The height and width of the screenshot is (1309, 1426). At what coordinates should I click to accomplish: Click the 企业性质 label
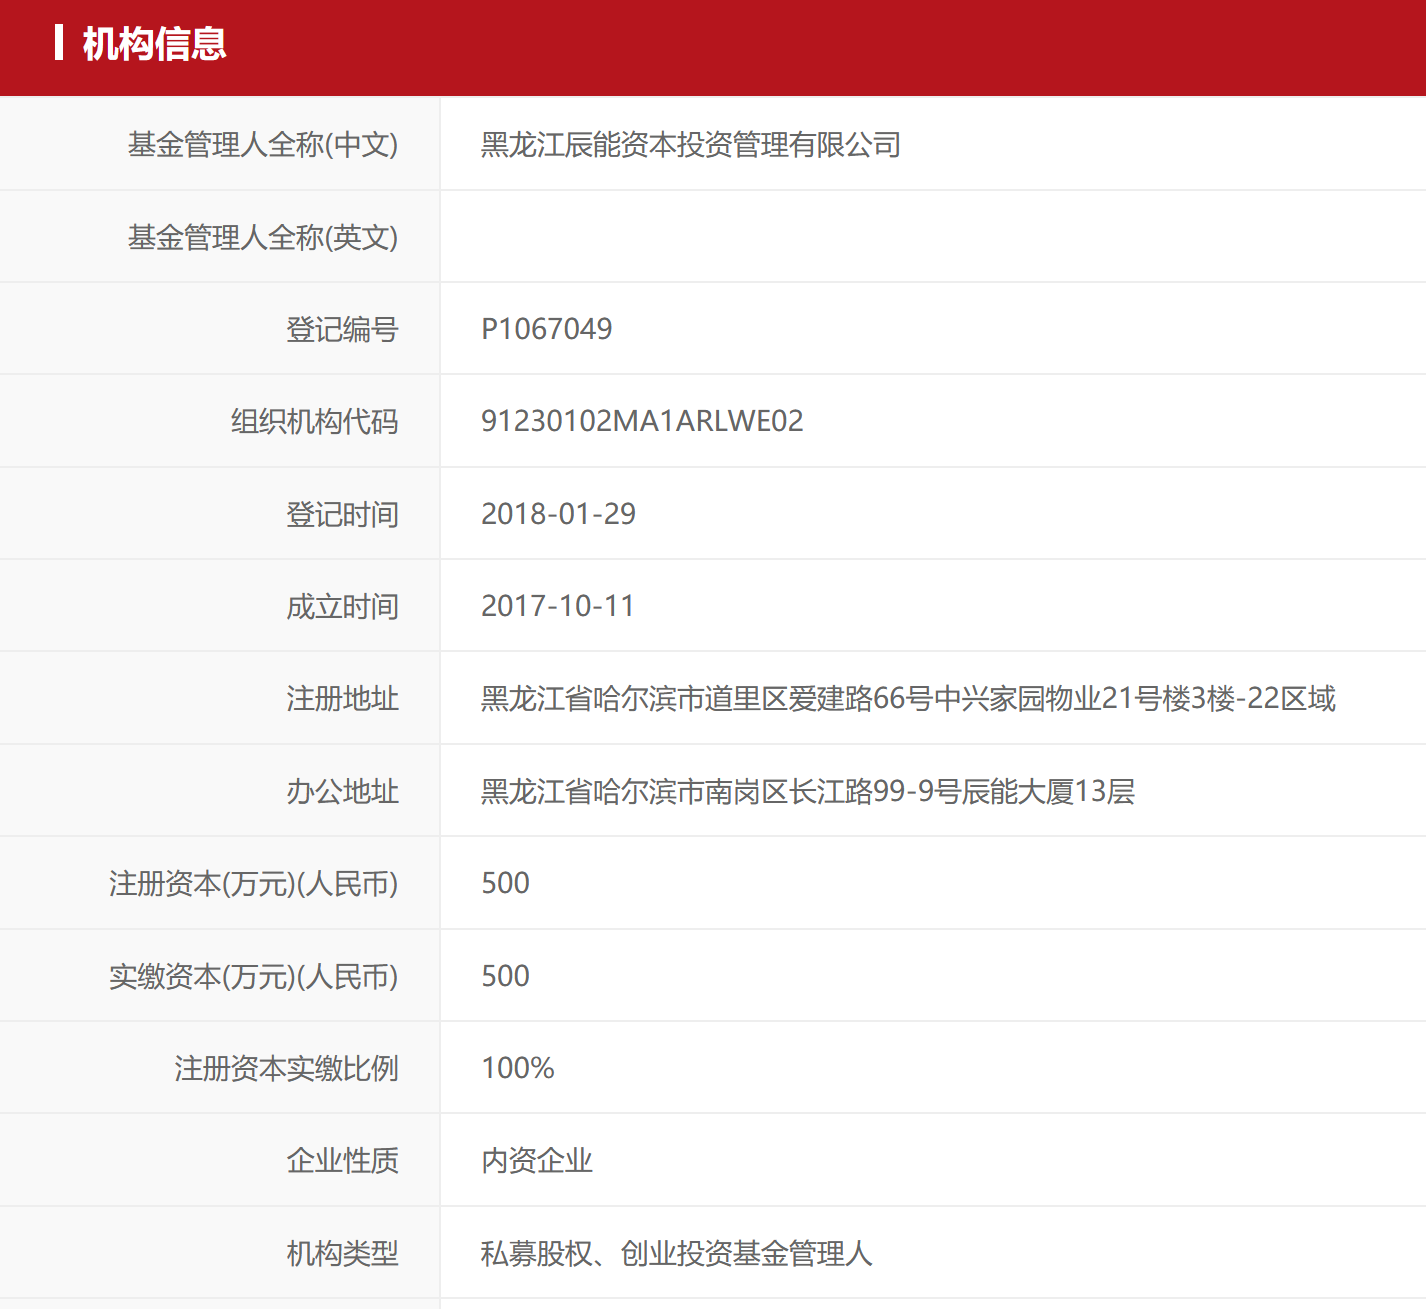[x=342, y=1160]
